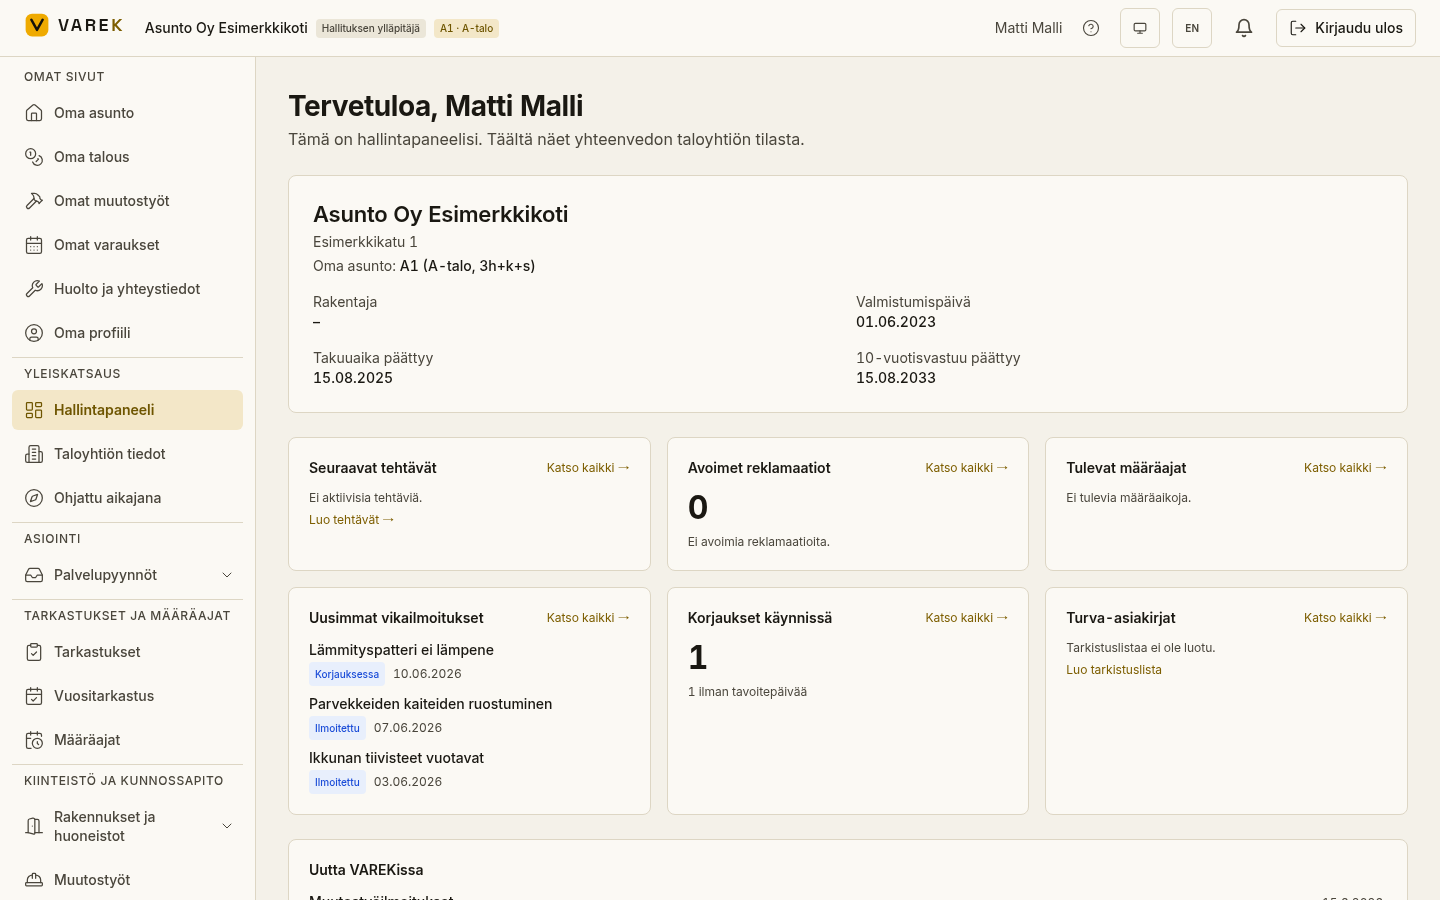Click Asunto Oy Esimerkkikoti header title
The image size is (1440, 900).
[x=226, y=28]
